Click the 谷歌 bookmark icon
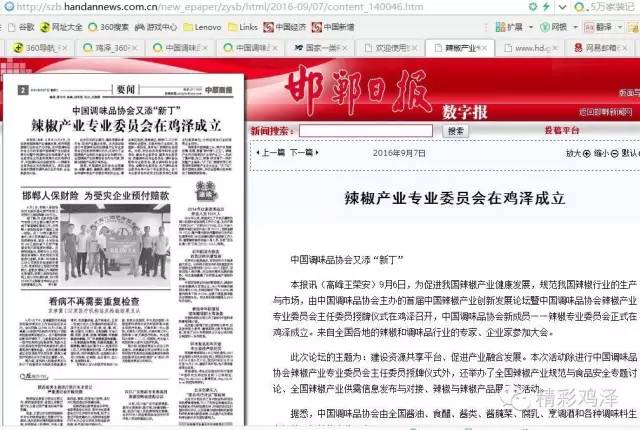Screen dimensions: 640x430 coord(21,26)
